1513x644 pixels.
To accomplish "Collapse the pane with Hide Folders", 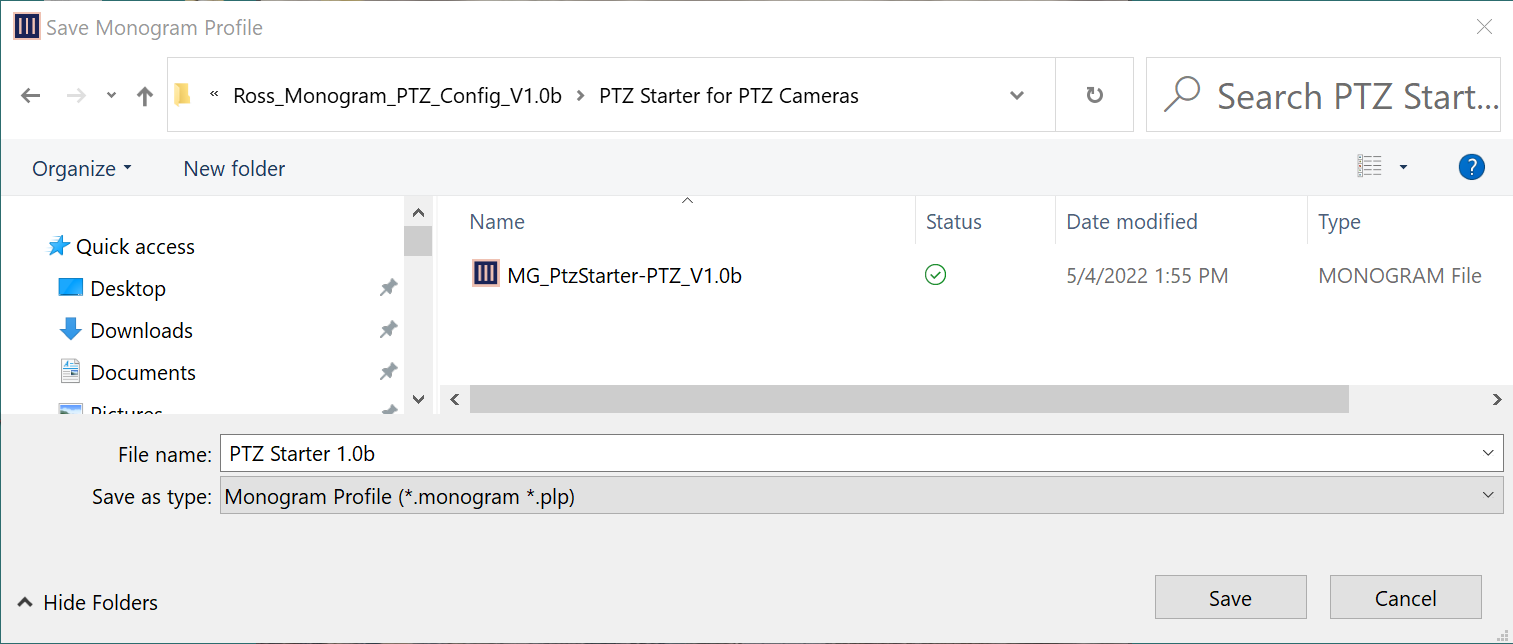I will tap(88, 602).
